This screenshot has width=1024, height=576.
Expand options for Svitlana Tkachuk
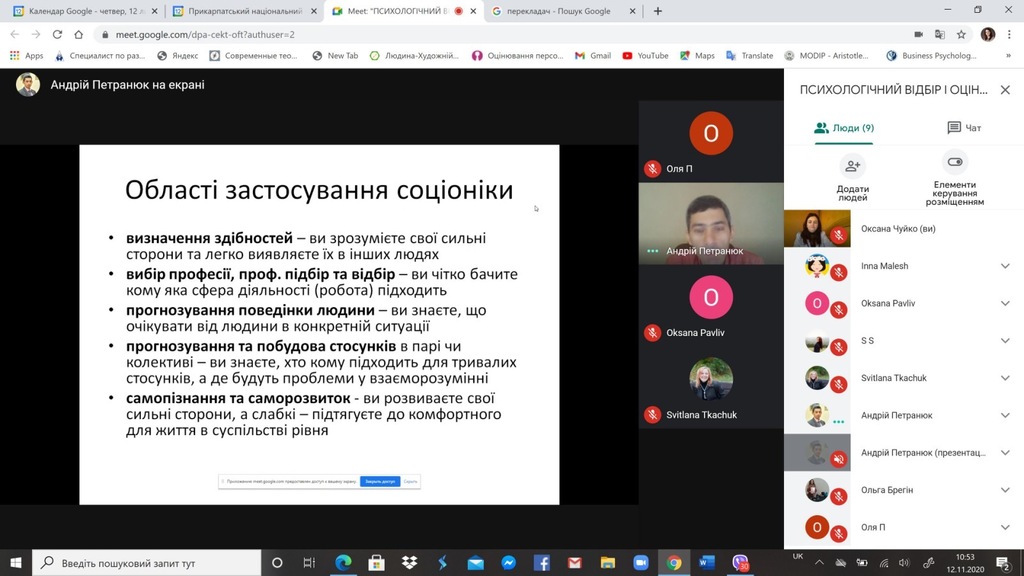pos(1005,377)
